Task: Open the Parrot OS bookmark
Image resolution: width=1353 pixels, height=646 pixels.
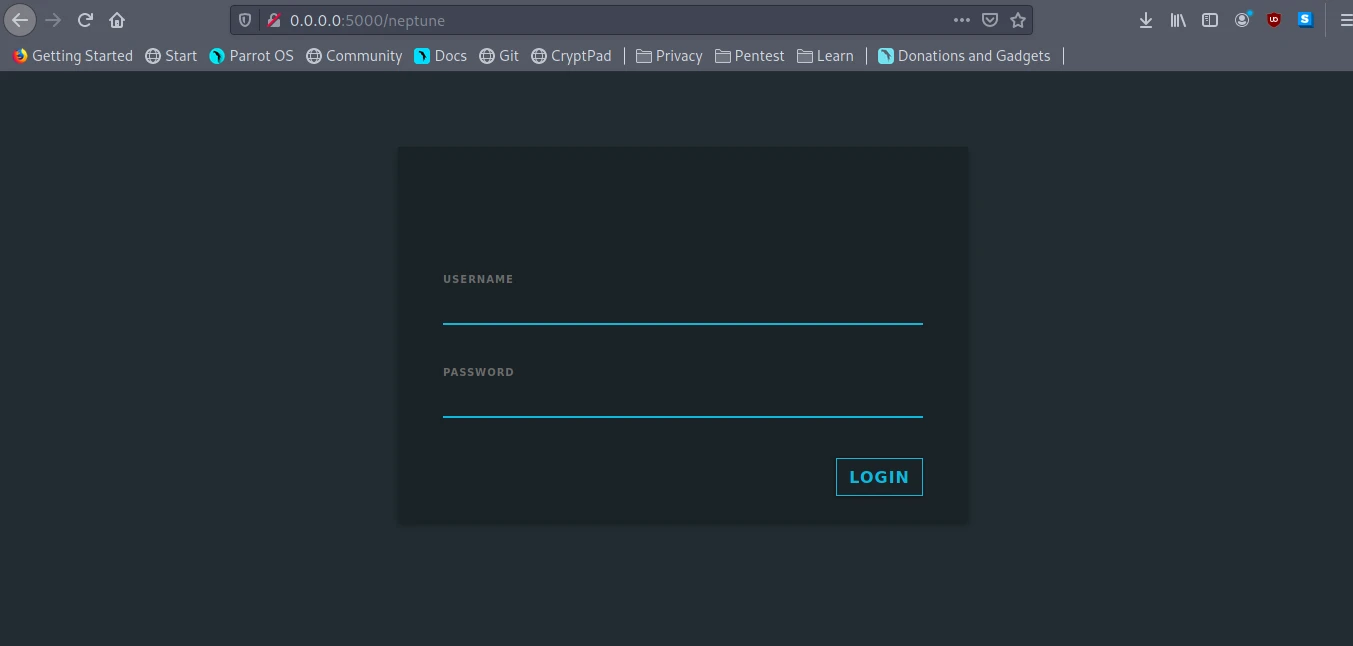Action: pyautogui.click(x=251, y=56)
